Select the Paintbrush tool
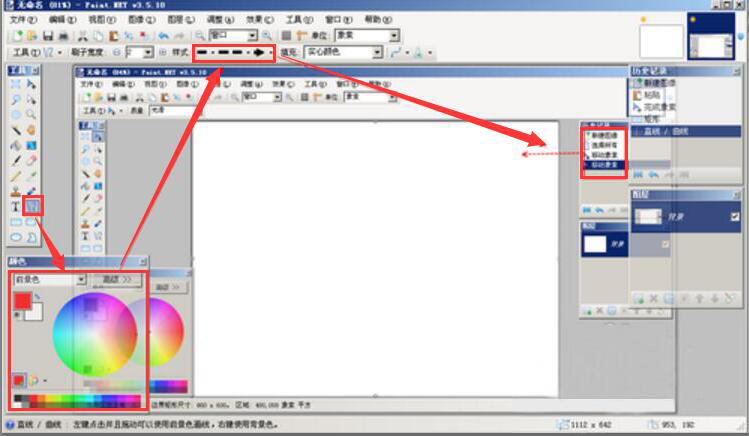This screenshot has height=436, width=749. coord(16,160)
